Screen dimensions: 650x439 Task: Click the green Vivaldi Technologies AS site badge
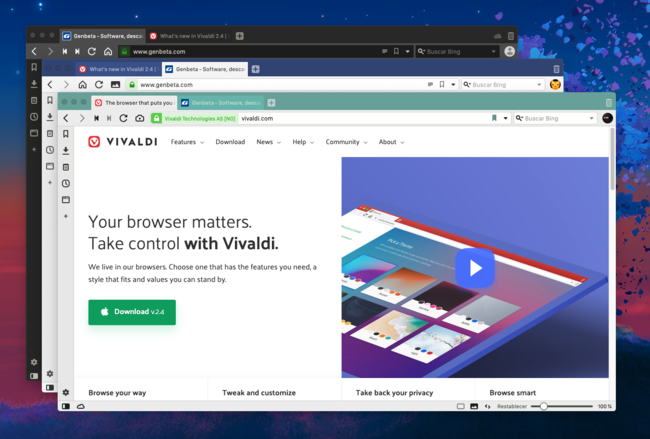(194, 119)
